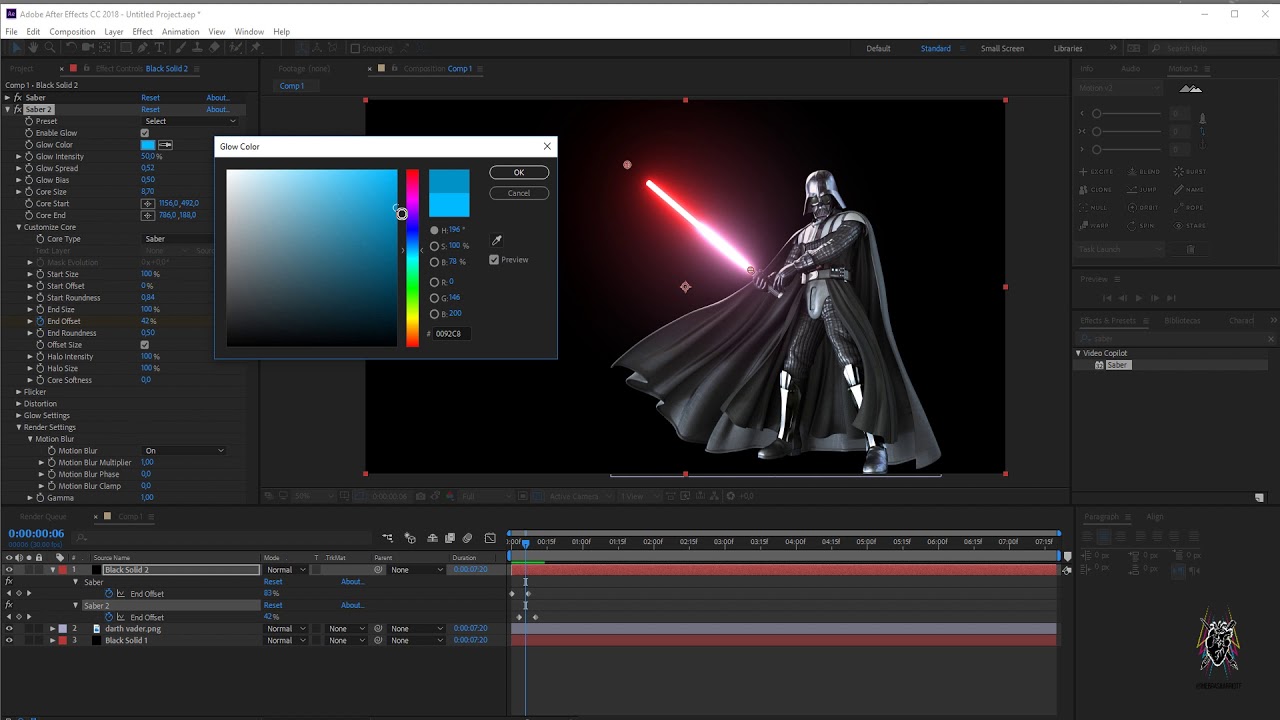Click Cancel in the Glow Color dialog

point(519,193)
